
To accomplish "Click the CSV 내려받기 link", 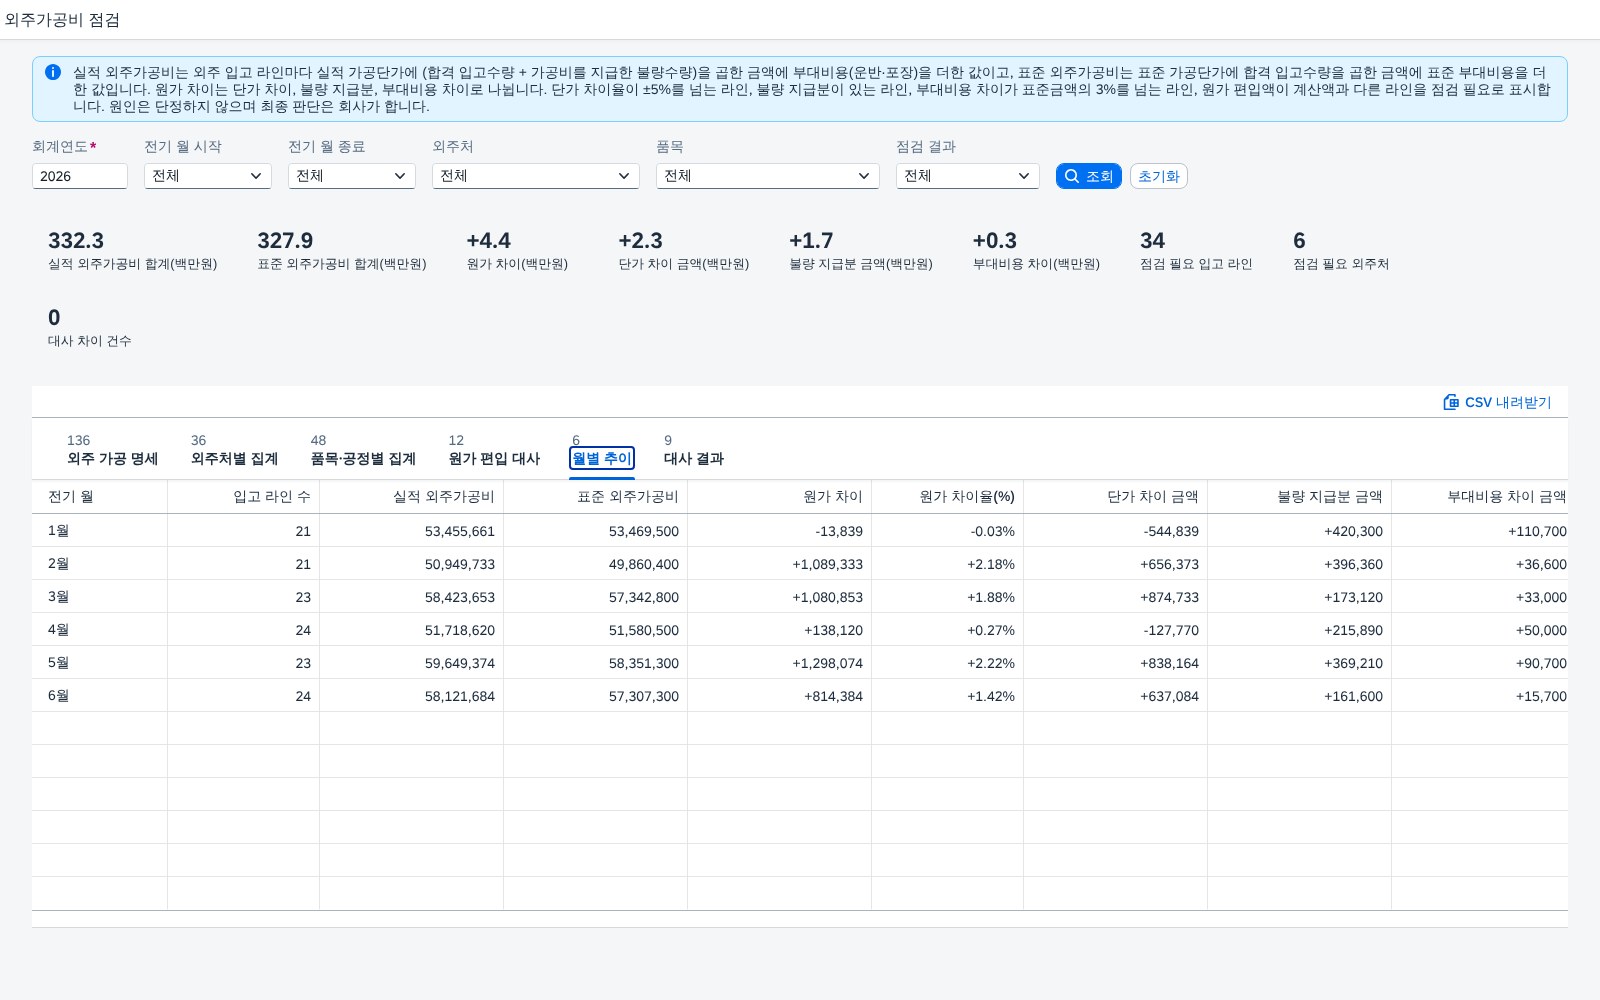I will click(x=1497, y=402).
